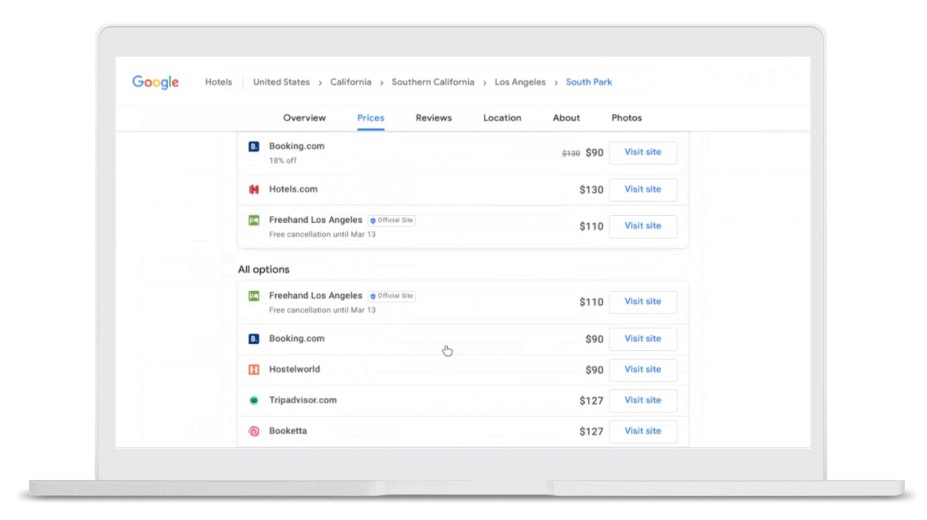Screen dimensions: 927x520
Task: Click the Booketta provider name
Action: coord(288,431)
